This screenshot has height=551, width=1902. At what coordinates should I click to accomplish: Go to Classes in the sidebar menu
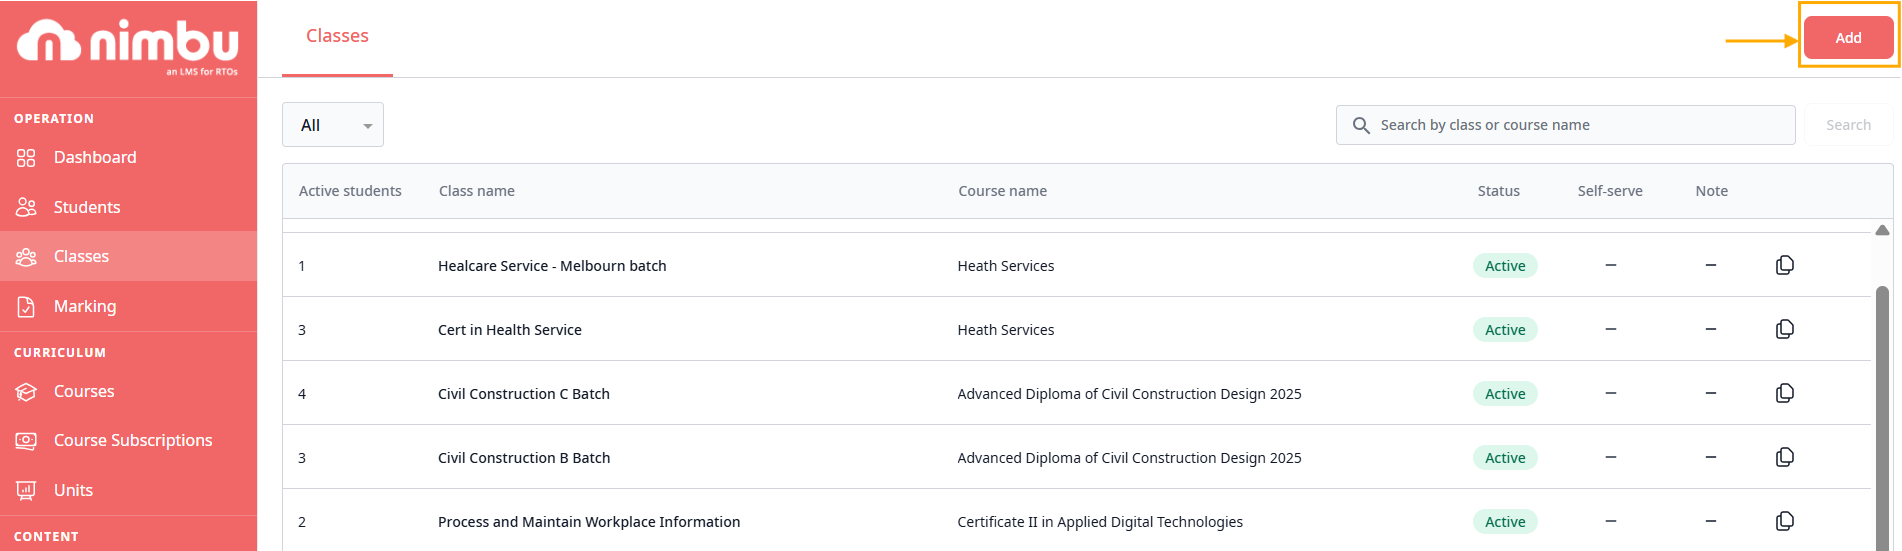point(81,256)
